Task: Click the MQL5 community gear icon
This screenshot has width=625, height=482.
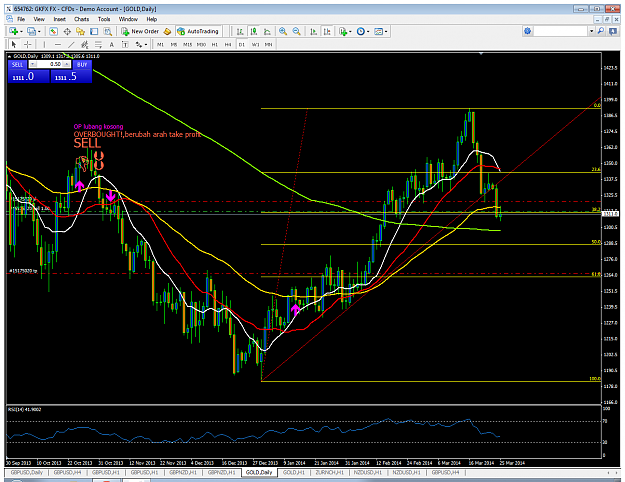Action: pos(528,31)
